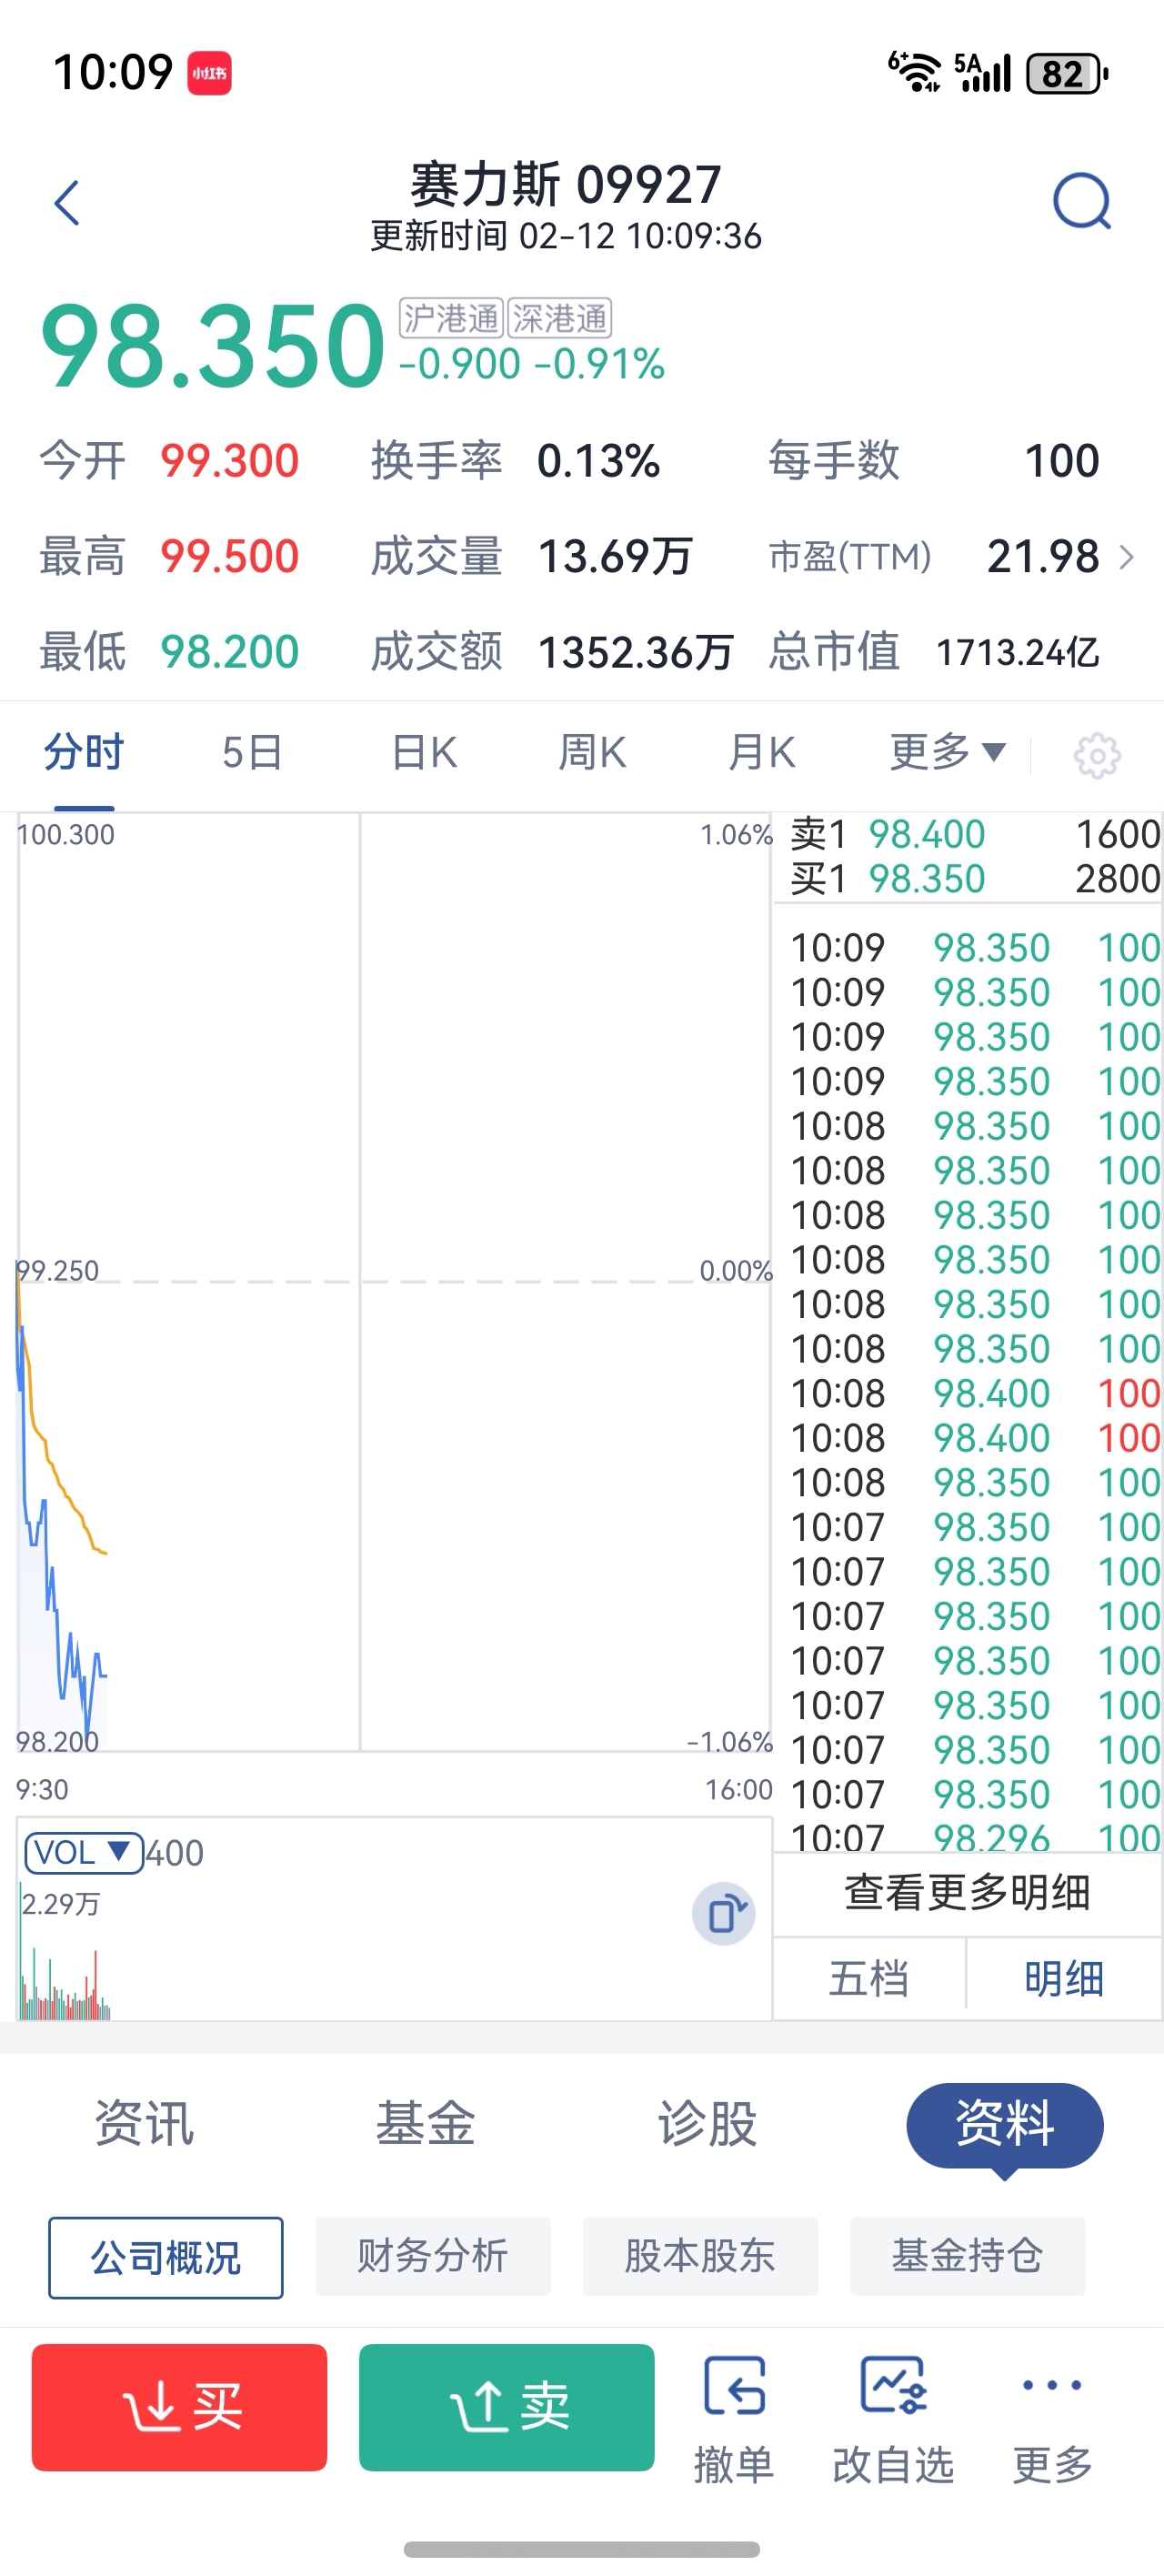1164x2576 pixels.
Task: Switch order panel to 五档
Action: [868, 1978]
